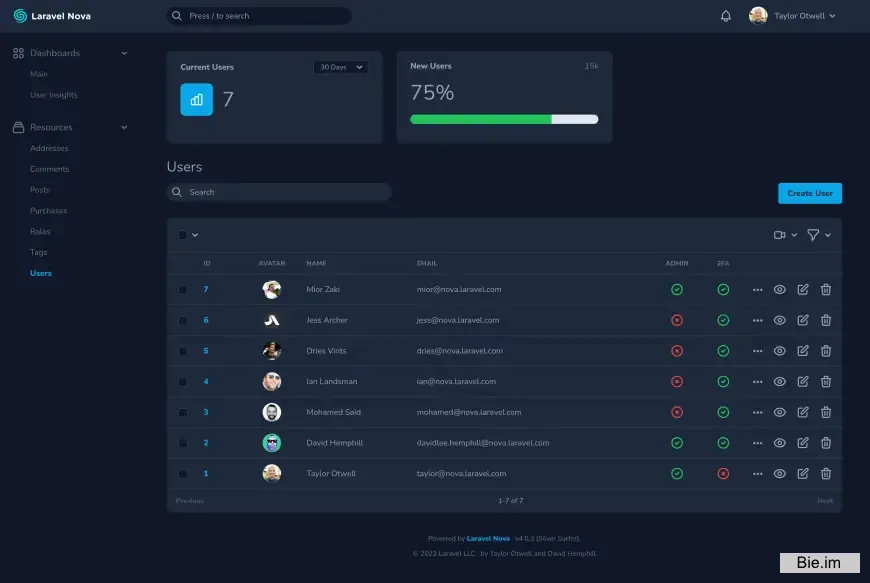The width and height of the screenshot is (870, 583).
Task: View Mior Zaki user details eye icon
Action: pyautogui.click(x=780, y=290)
